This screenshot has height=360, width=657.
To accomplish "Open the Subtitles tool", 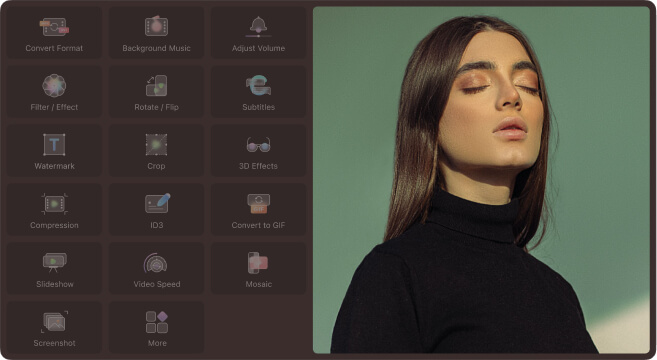I will 258,91.
